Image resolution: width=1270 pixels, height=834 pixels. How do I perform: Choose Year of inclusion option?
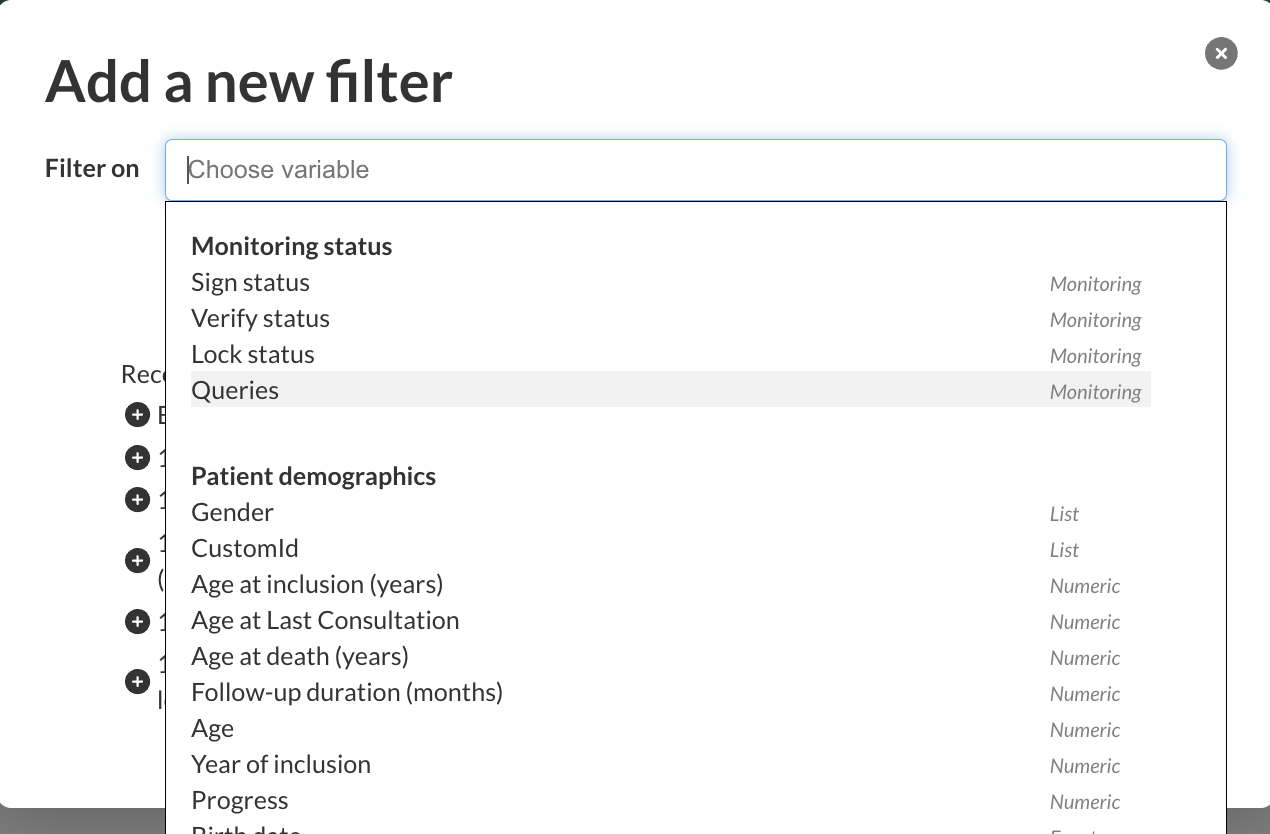coord(281,765)
